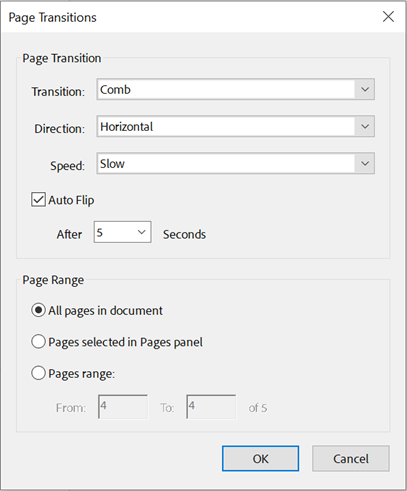Select All pages in document radio button

click(x=38, y=310)
